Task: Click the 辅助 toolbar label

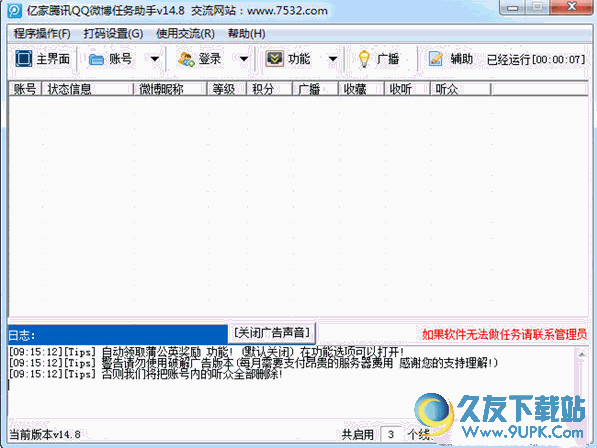Action: click(x=461, y=59)
